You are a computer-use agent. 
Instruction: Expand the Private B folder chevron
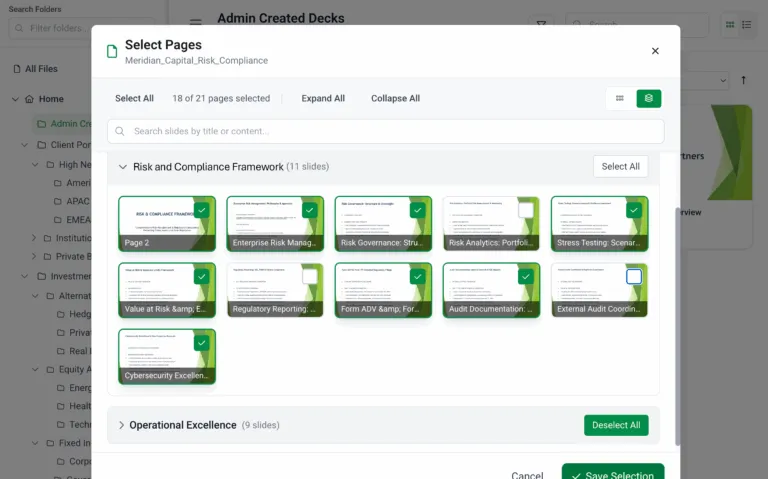coord(34,256)
